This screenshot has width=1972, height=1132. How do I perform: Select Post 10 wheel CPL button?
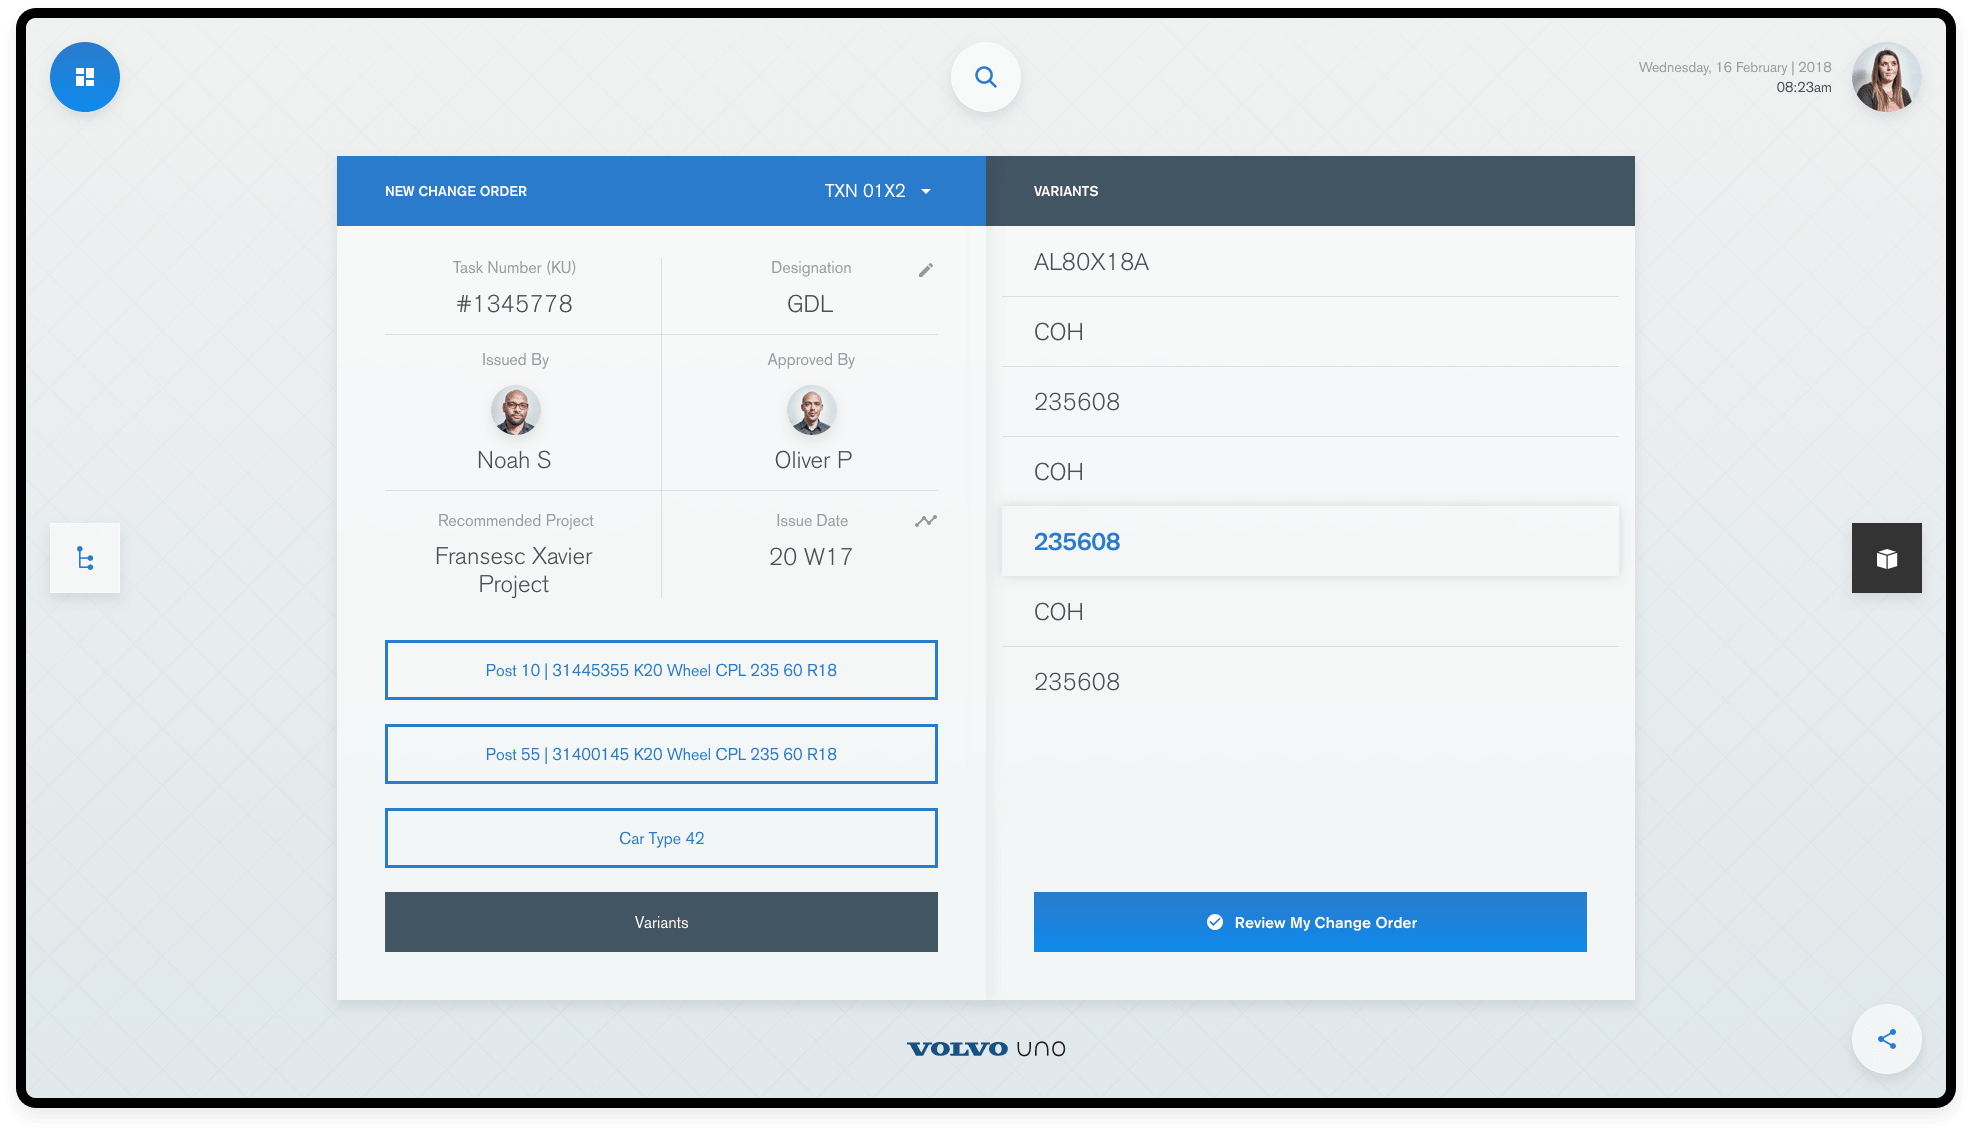point(661,670)
